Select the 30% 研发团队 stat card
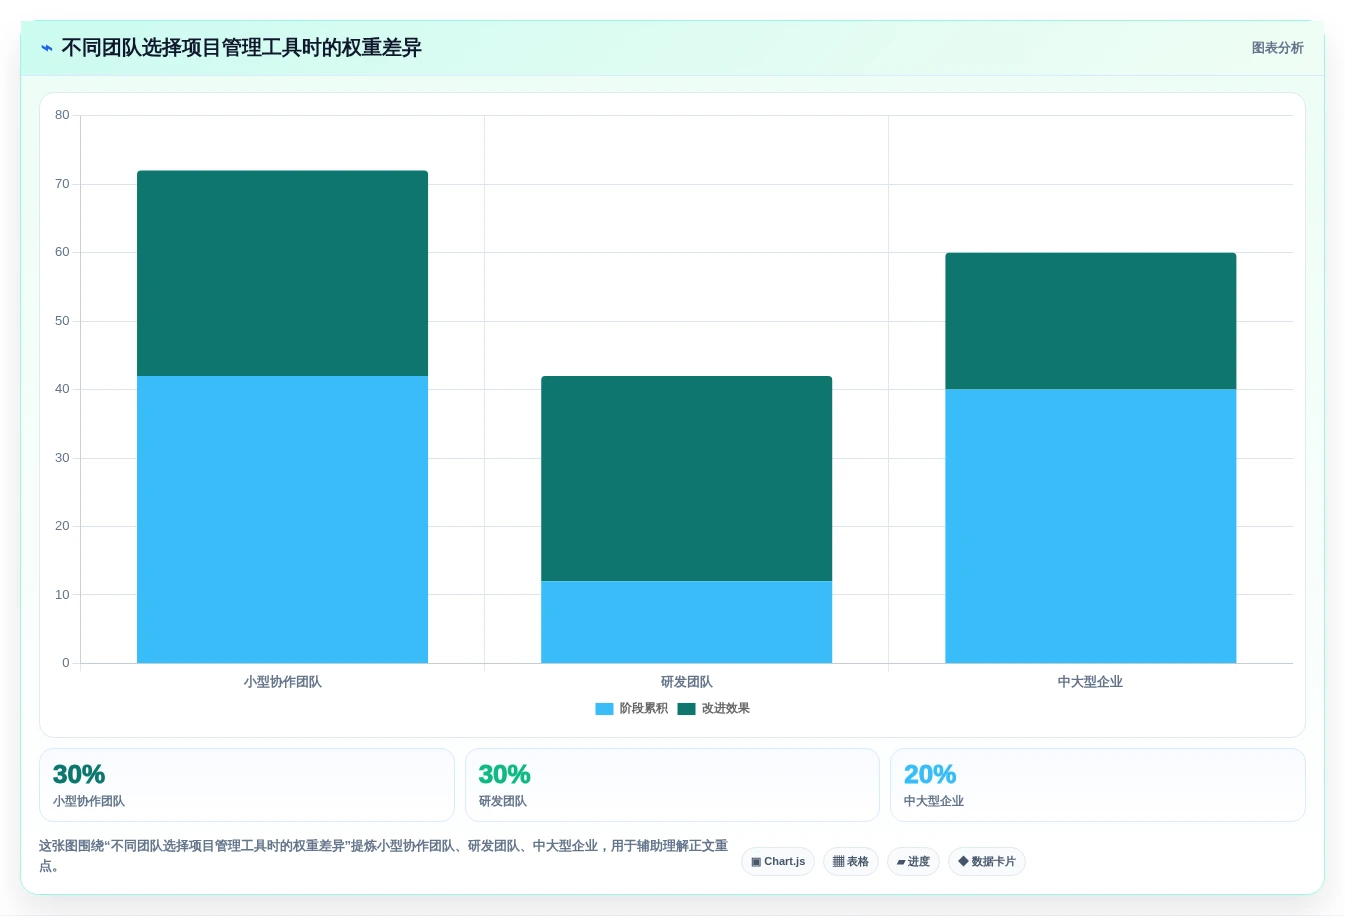Screen dimensions: 1345x916 (x=672, y=785)
